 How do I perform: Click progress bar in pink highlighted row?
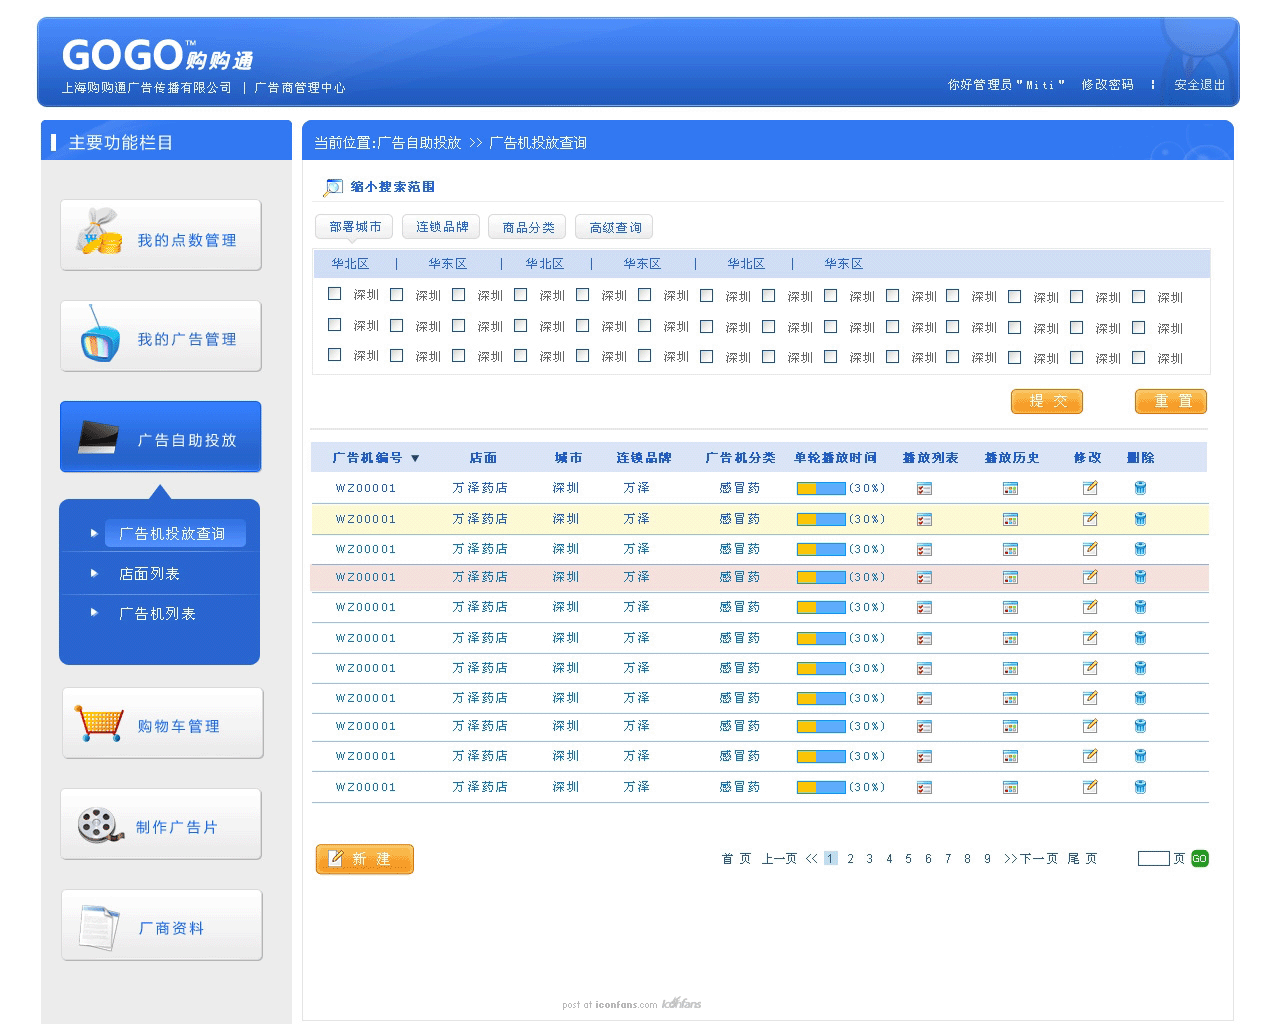tap(821, 577)
